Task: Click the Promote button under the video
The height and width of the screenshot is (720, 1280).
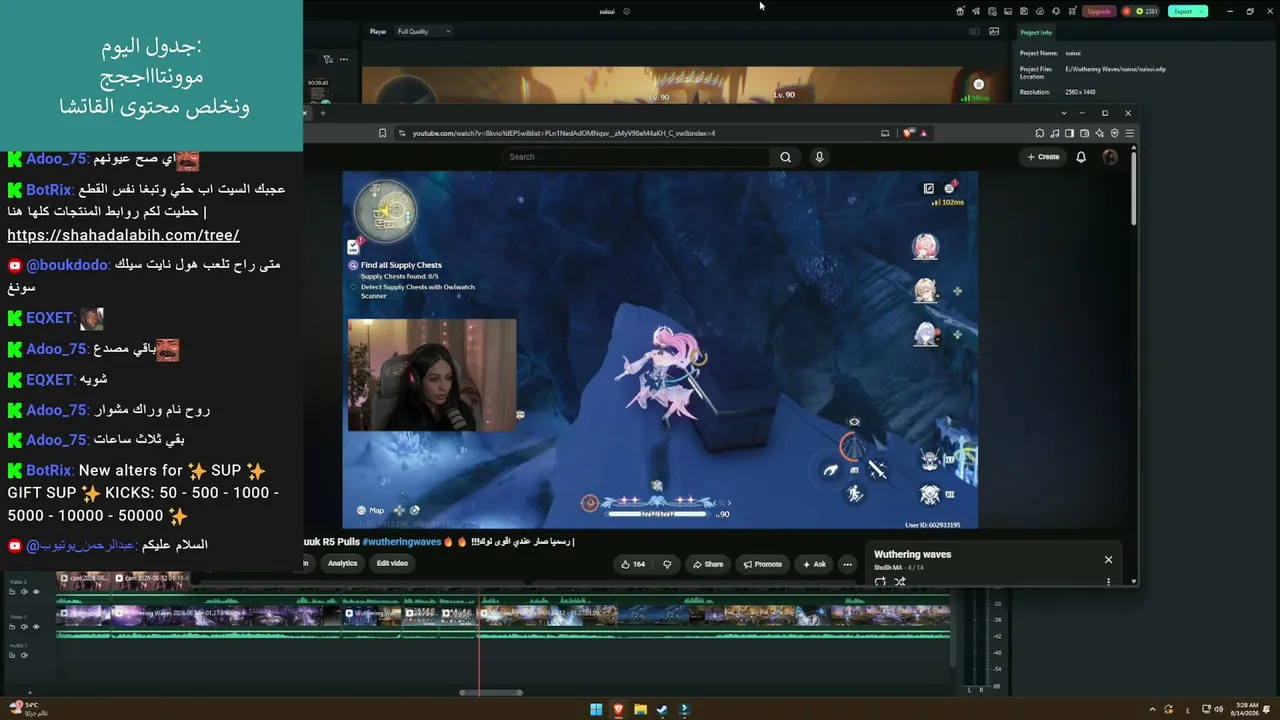Action: [762, 564]
